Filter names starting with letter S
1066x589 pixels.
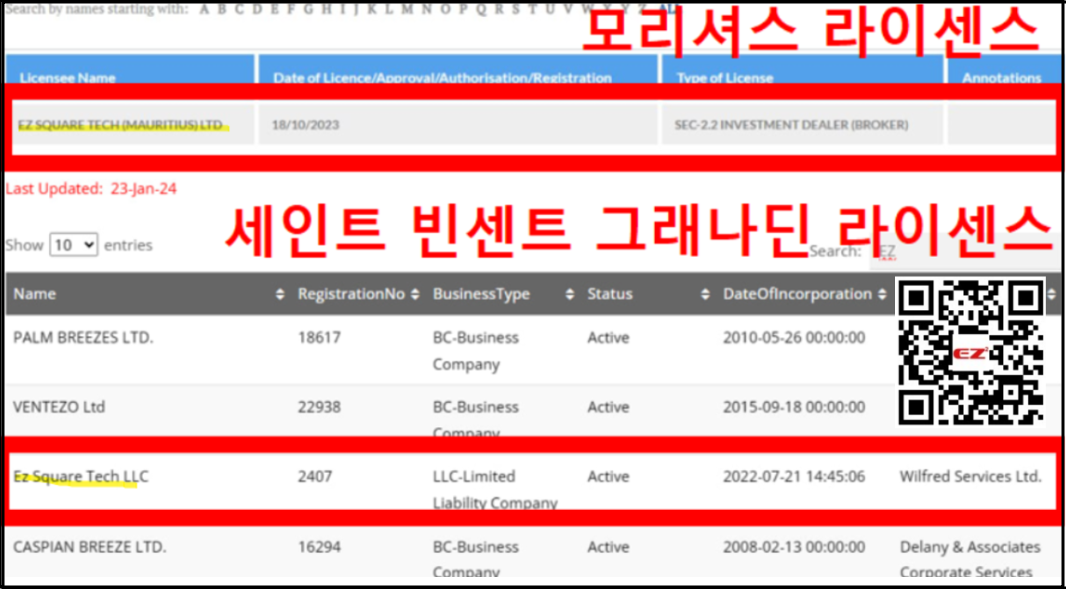(516, 10)
